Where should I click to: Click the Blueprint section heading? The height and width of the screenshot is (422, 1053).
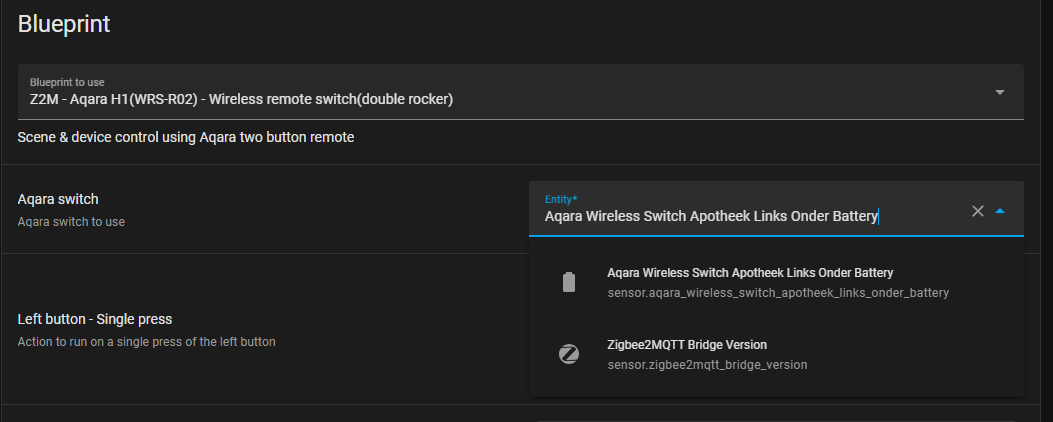click(x=64, y=24)
